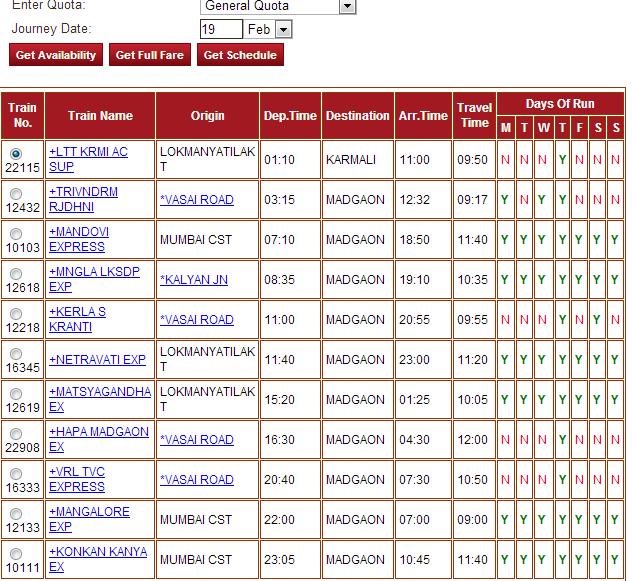This screenshot has width=632, height=581.
Task: Click the Travel Time column header
Action: (475, 116)
